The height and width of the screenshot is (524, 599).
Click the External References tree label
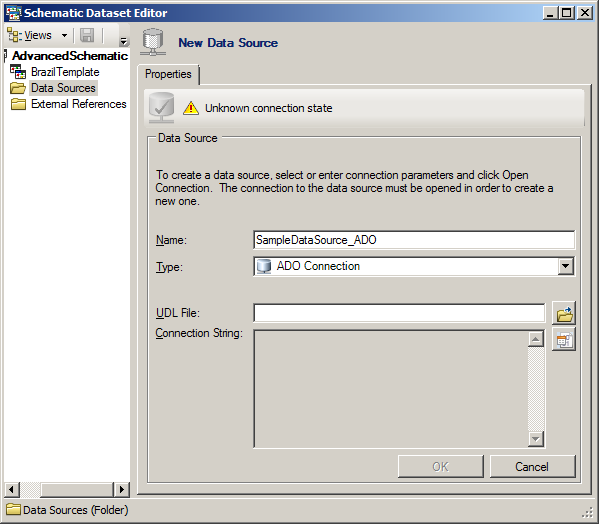click(x=79, y=104)
